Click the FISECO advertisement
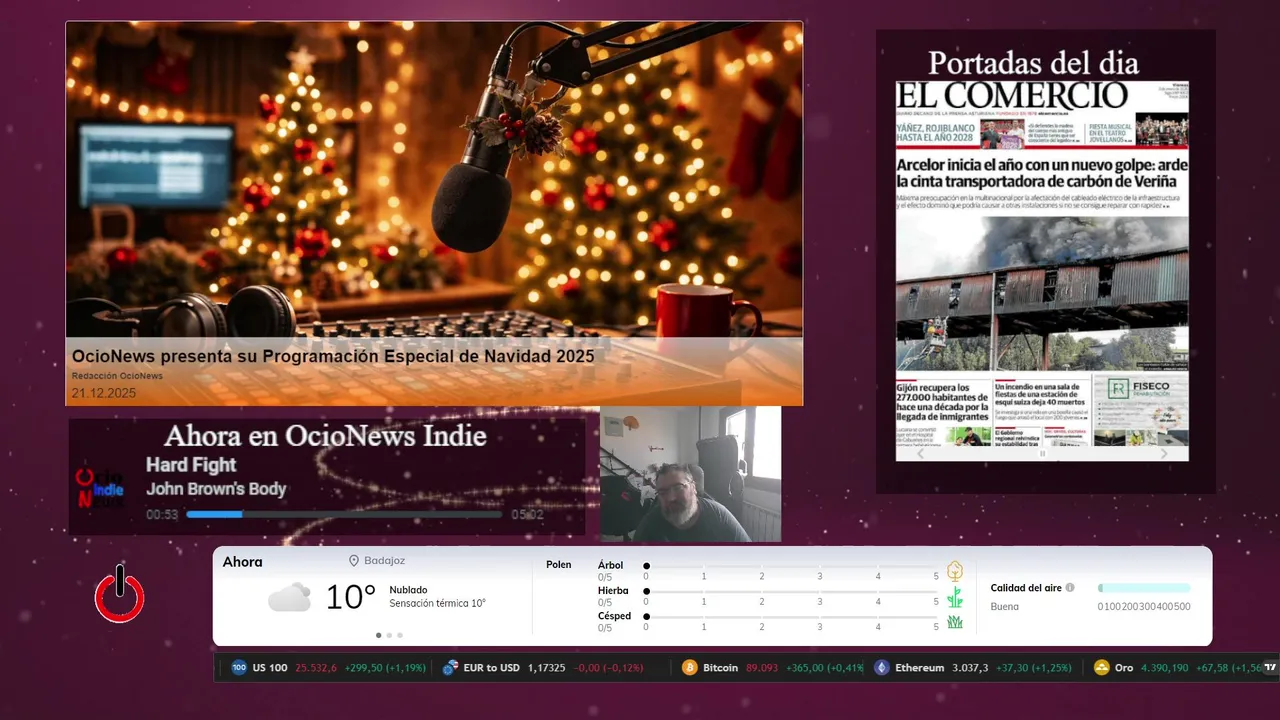 1141,411
